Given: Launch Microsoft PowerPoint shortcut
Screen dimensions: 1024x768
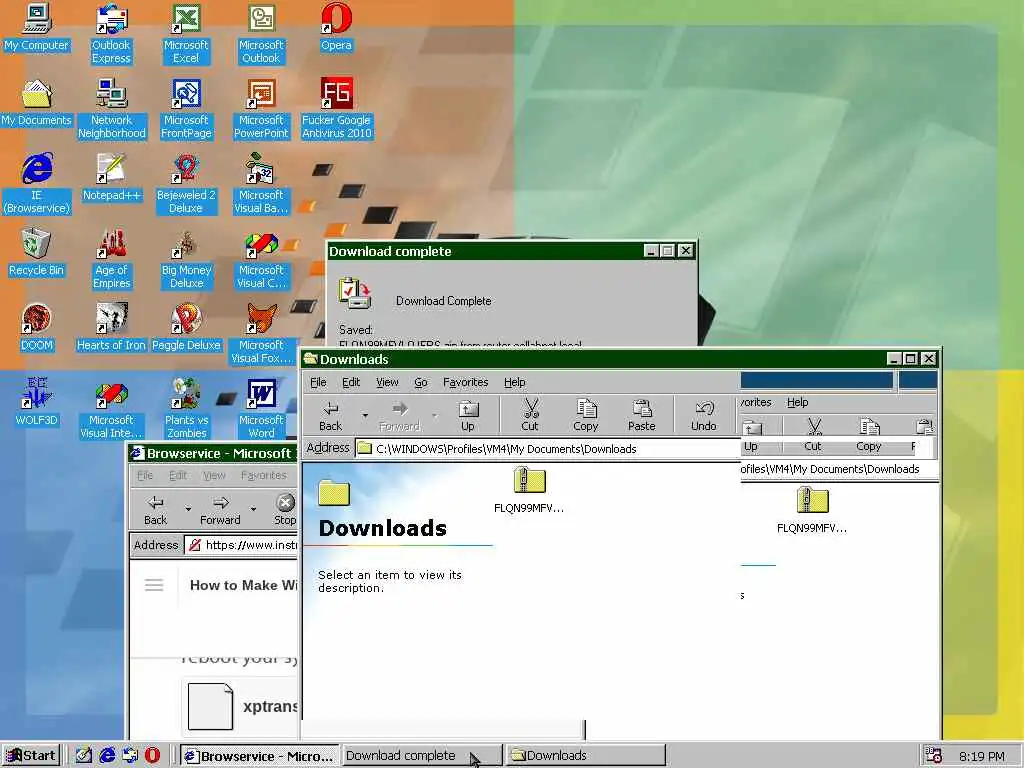Looking at the screenshot, I should 261,109.
